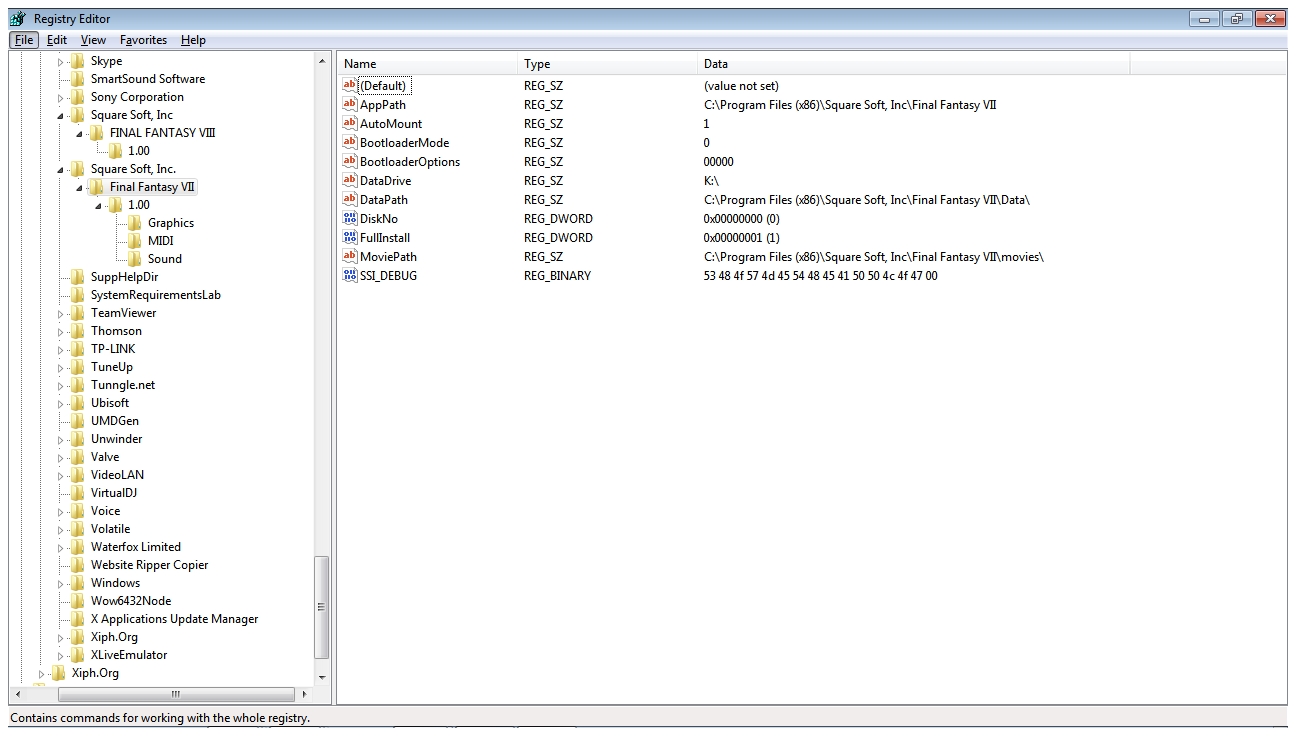Collapse the Square Soft, Inc. key
Viewport: 1296px width, 736px height.
61,170
